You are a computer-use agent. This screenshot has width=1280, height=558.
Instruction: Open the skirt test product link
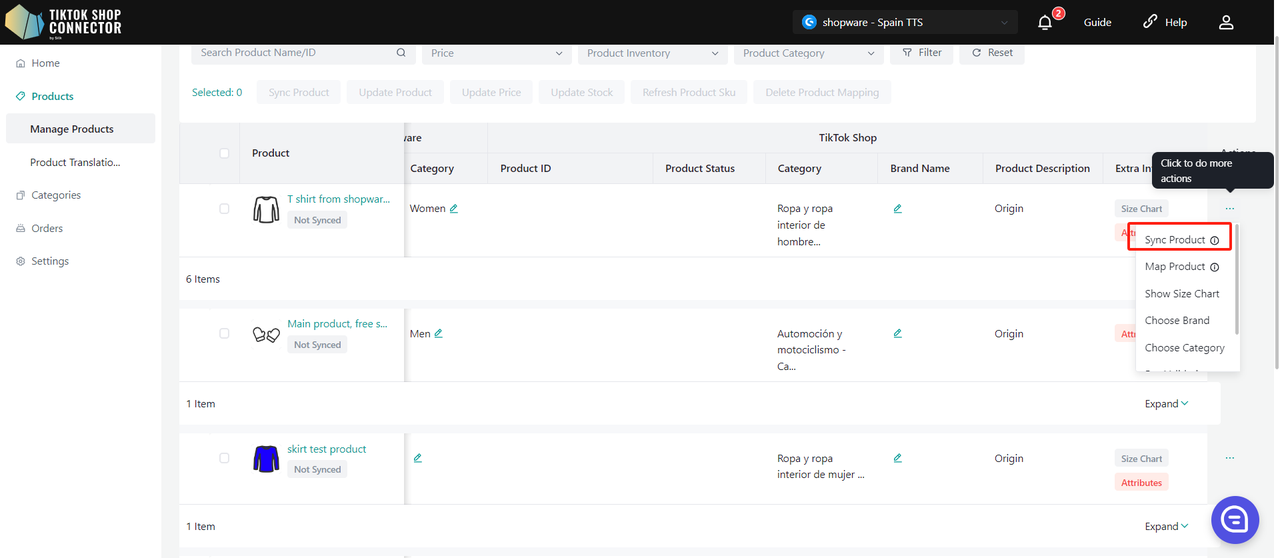(x=327, y=449)
